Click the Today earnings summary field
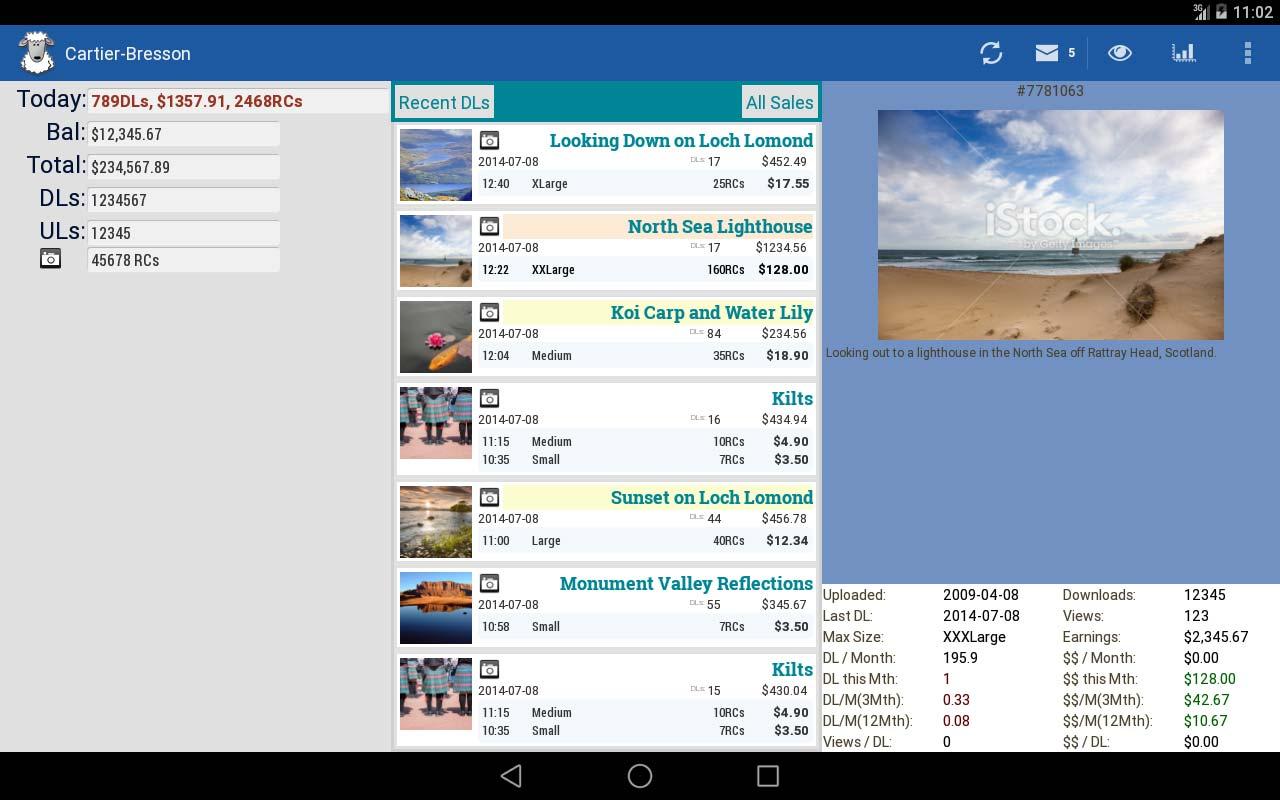 click(238, 100)
